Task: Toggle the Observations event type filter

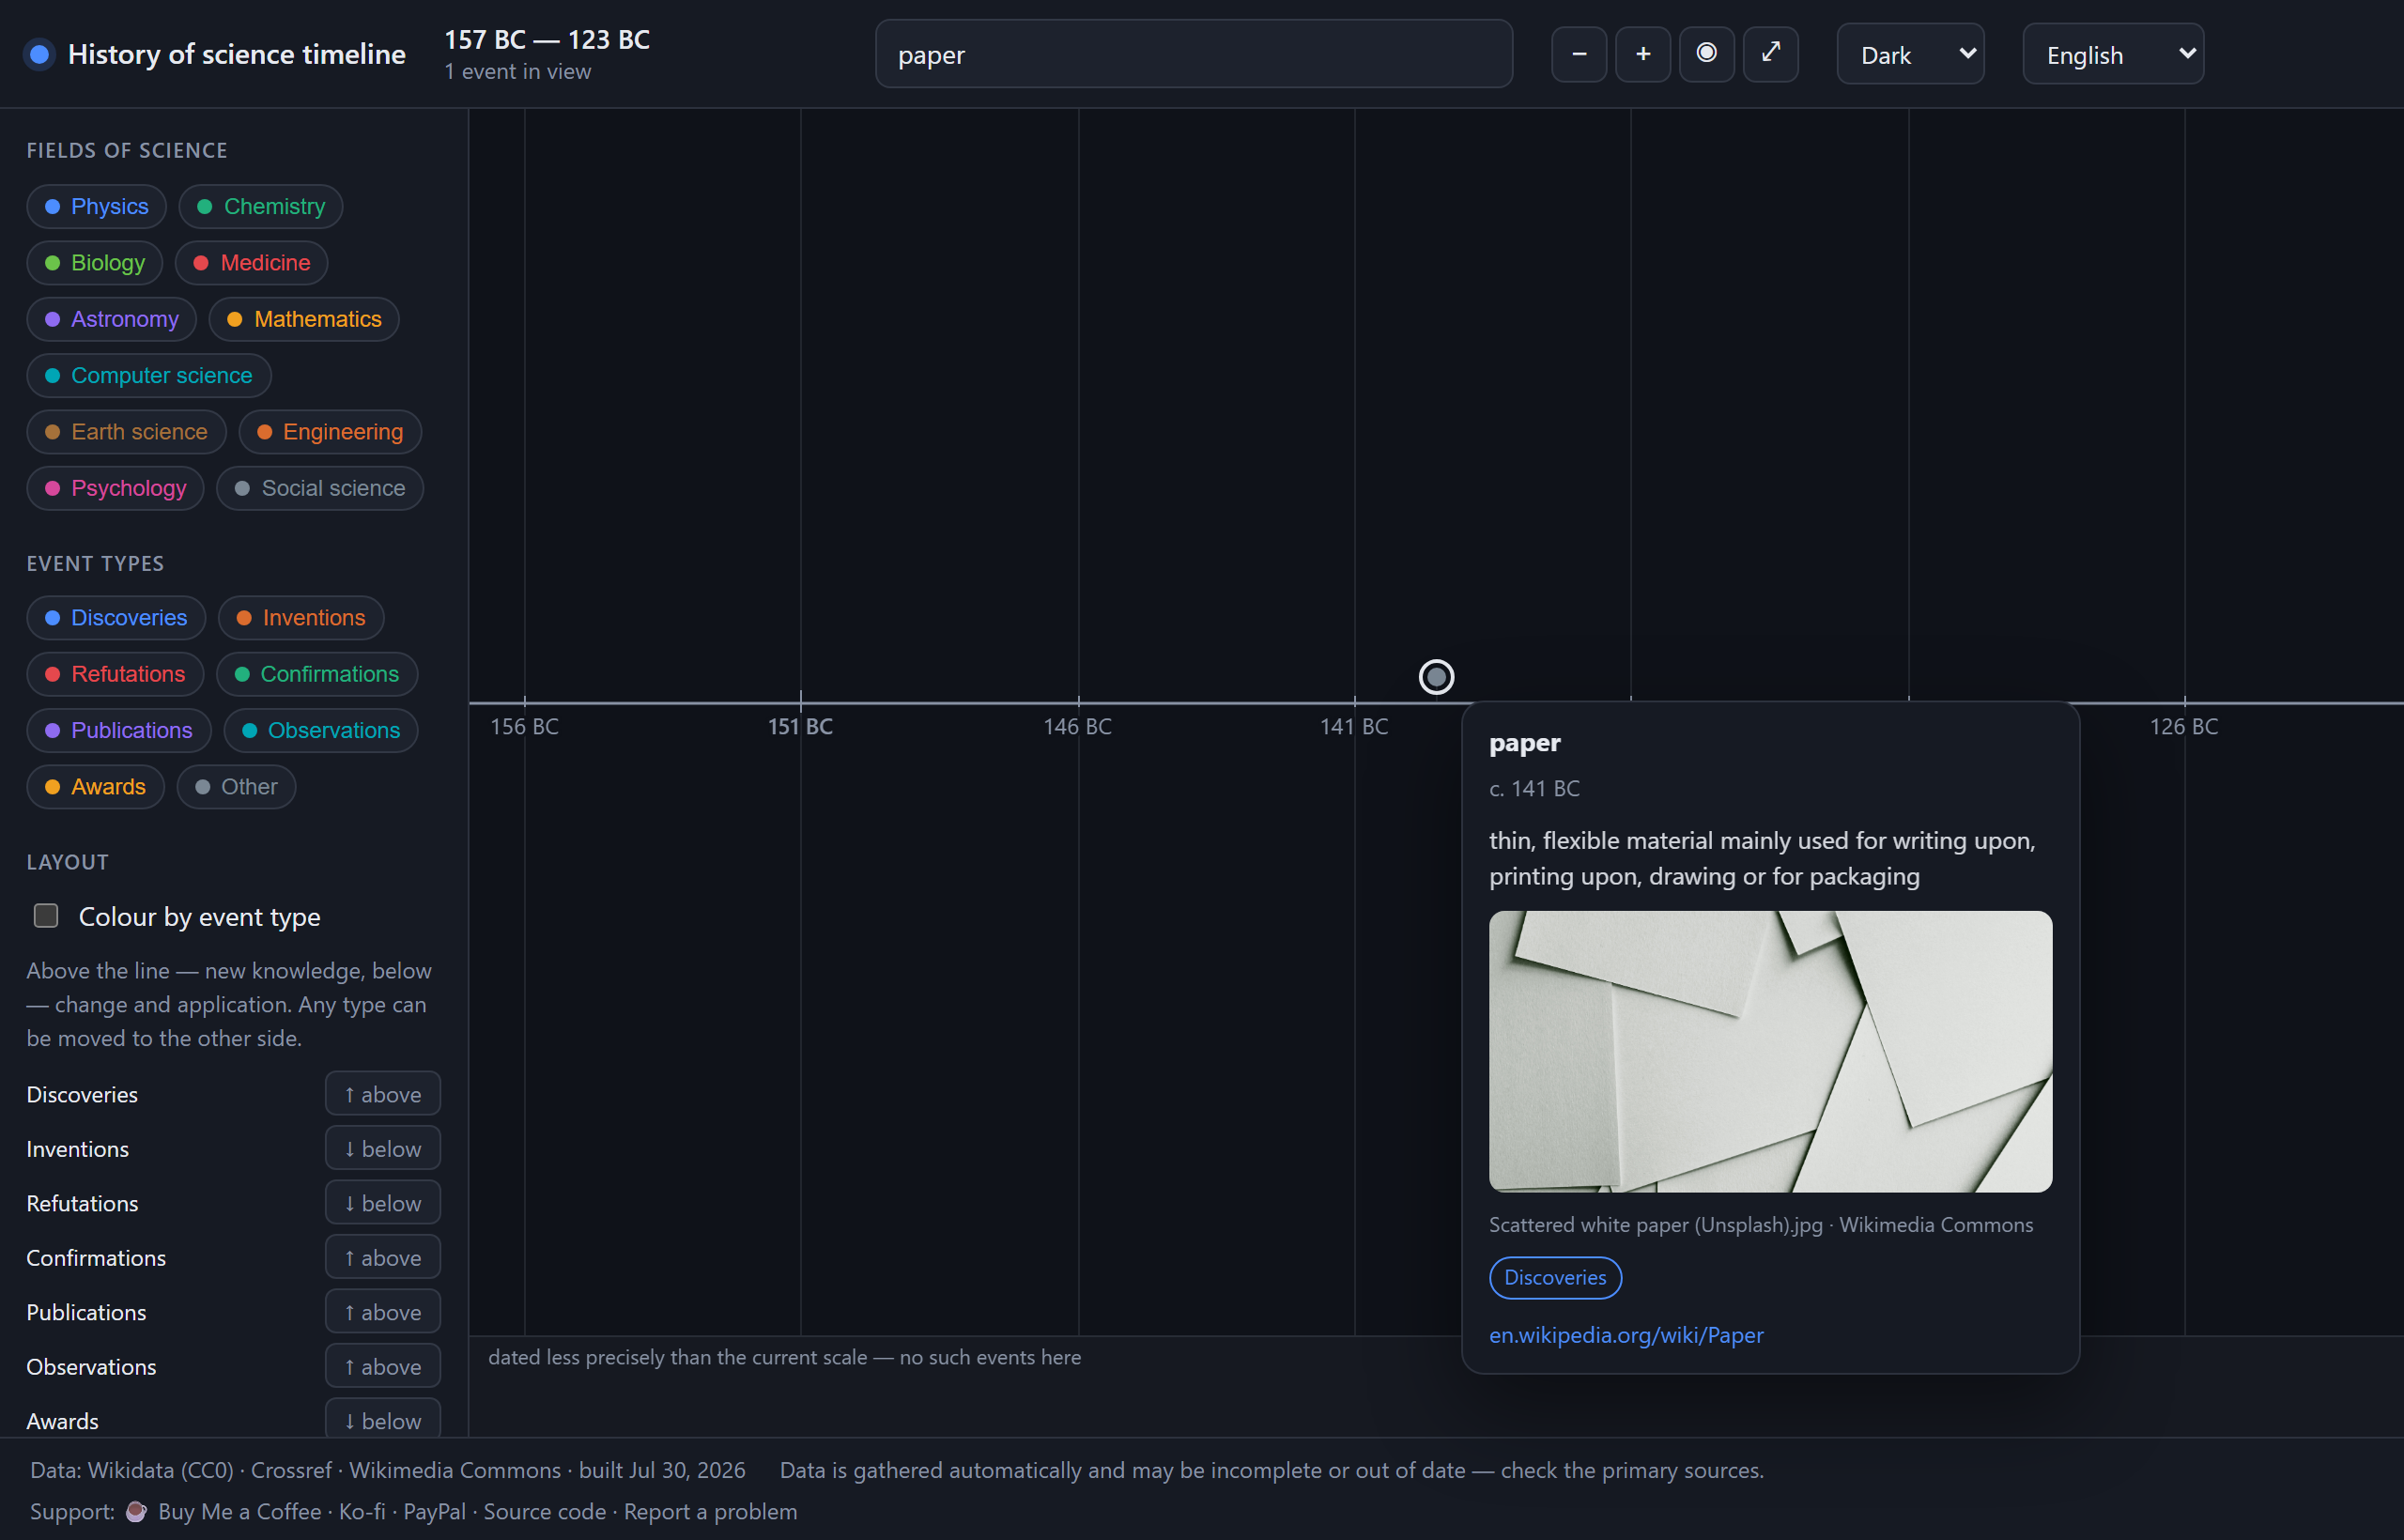Action: [321, 730]
